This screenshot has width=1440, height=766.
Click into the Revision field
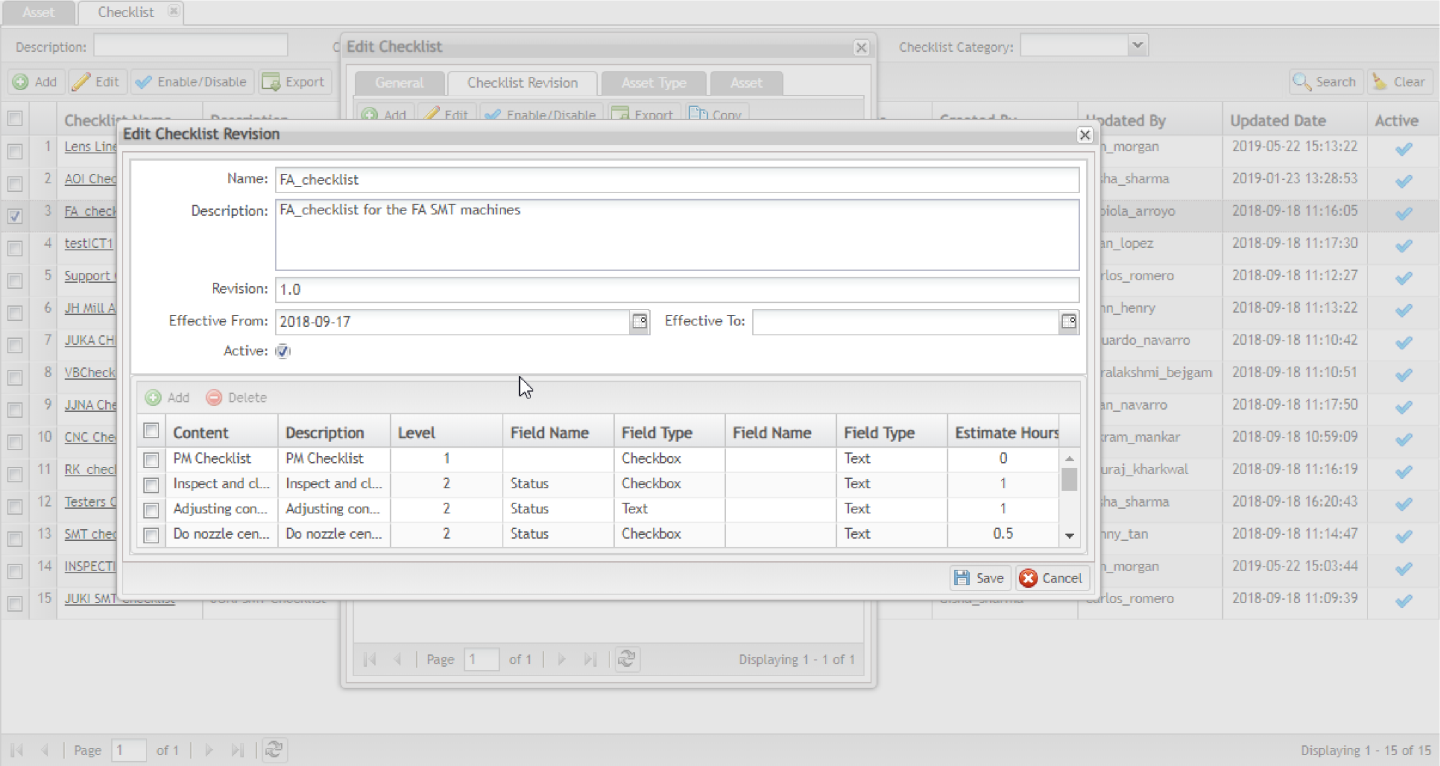[x=677, y=290]
